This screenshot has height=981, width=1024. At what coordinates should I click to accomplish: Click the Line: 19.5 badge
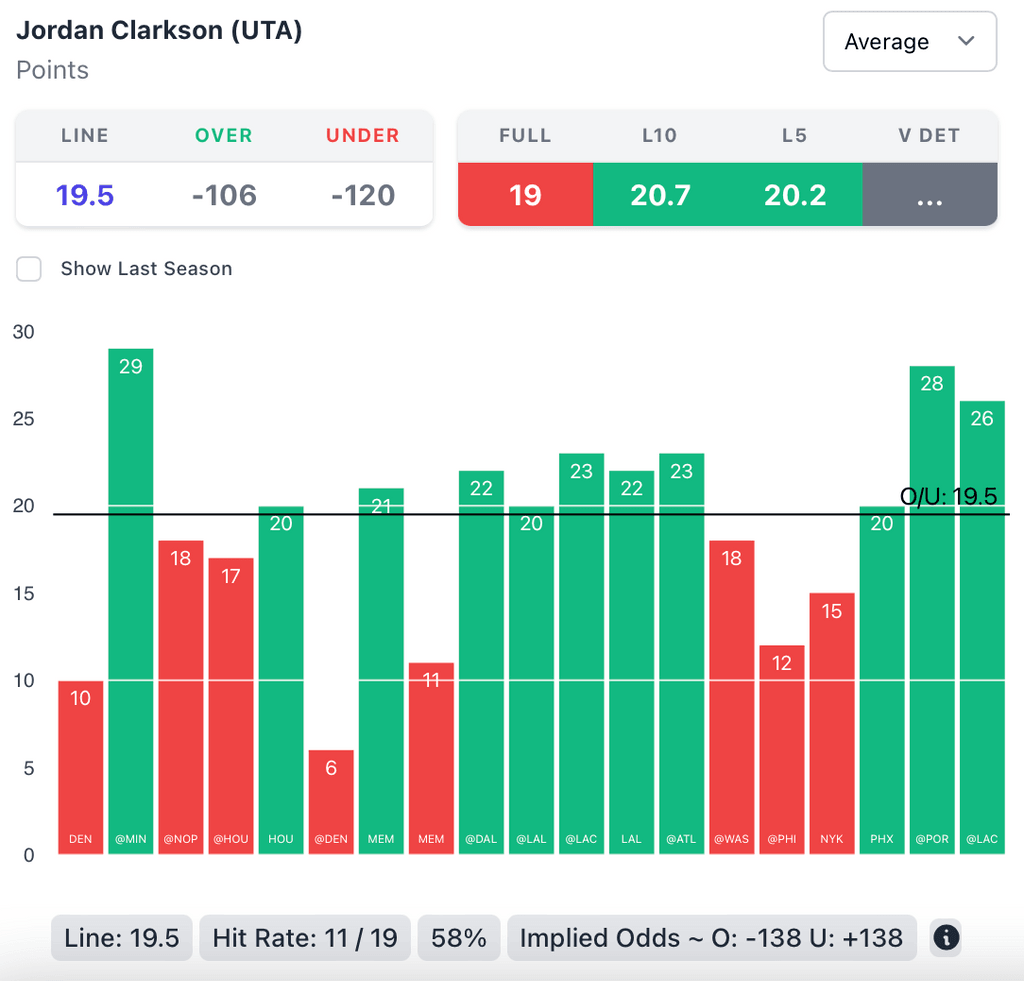click(x=121, y=938)
